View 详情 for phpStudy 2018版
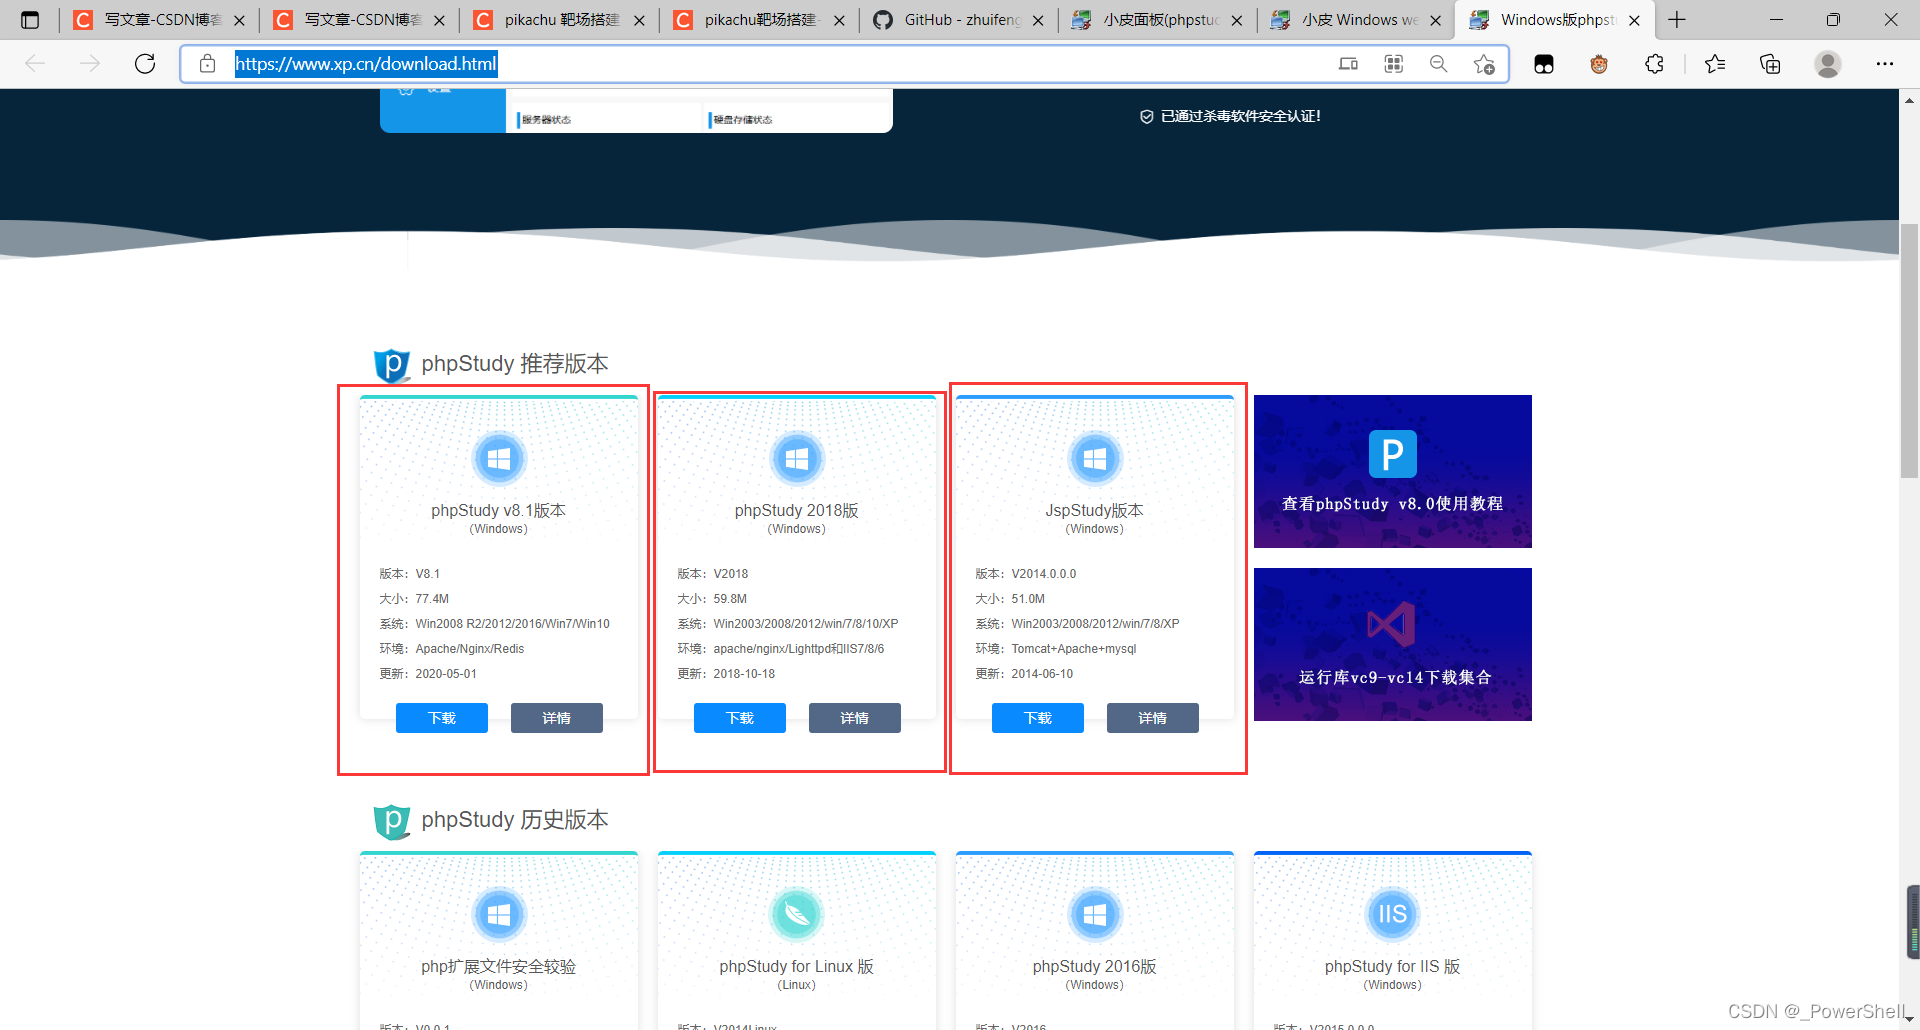 point(855,718)
